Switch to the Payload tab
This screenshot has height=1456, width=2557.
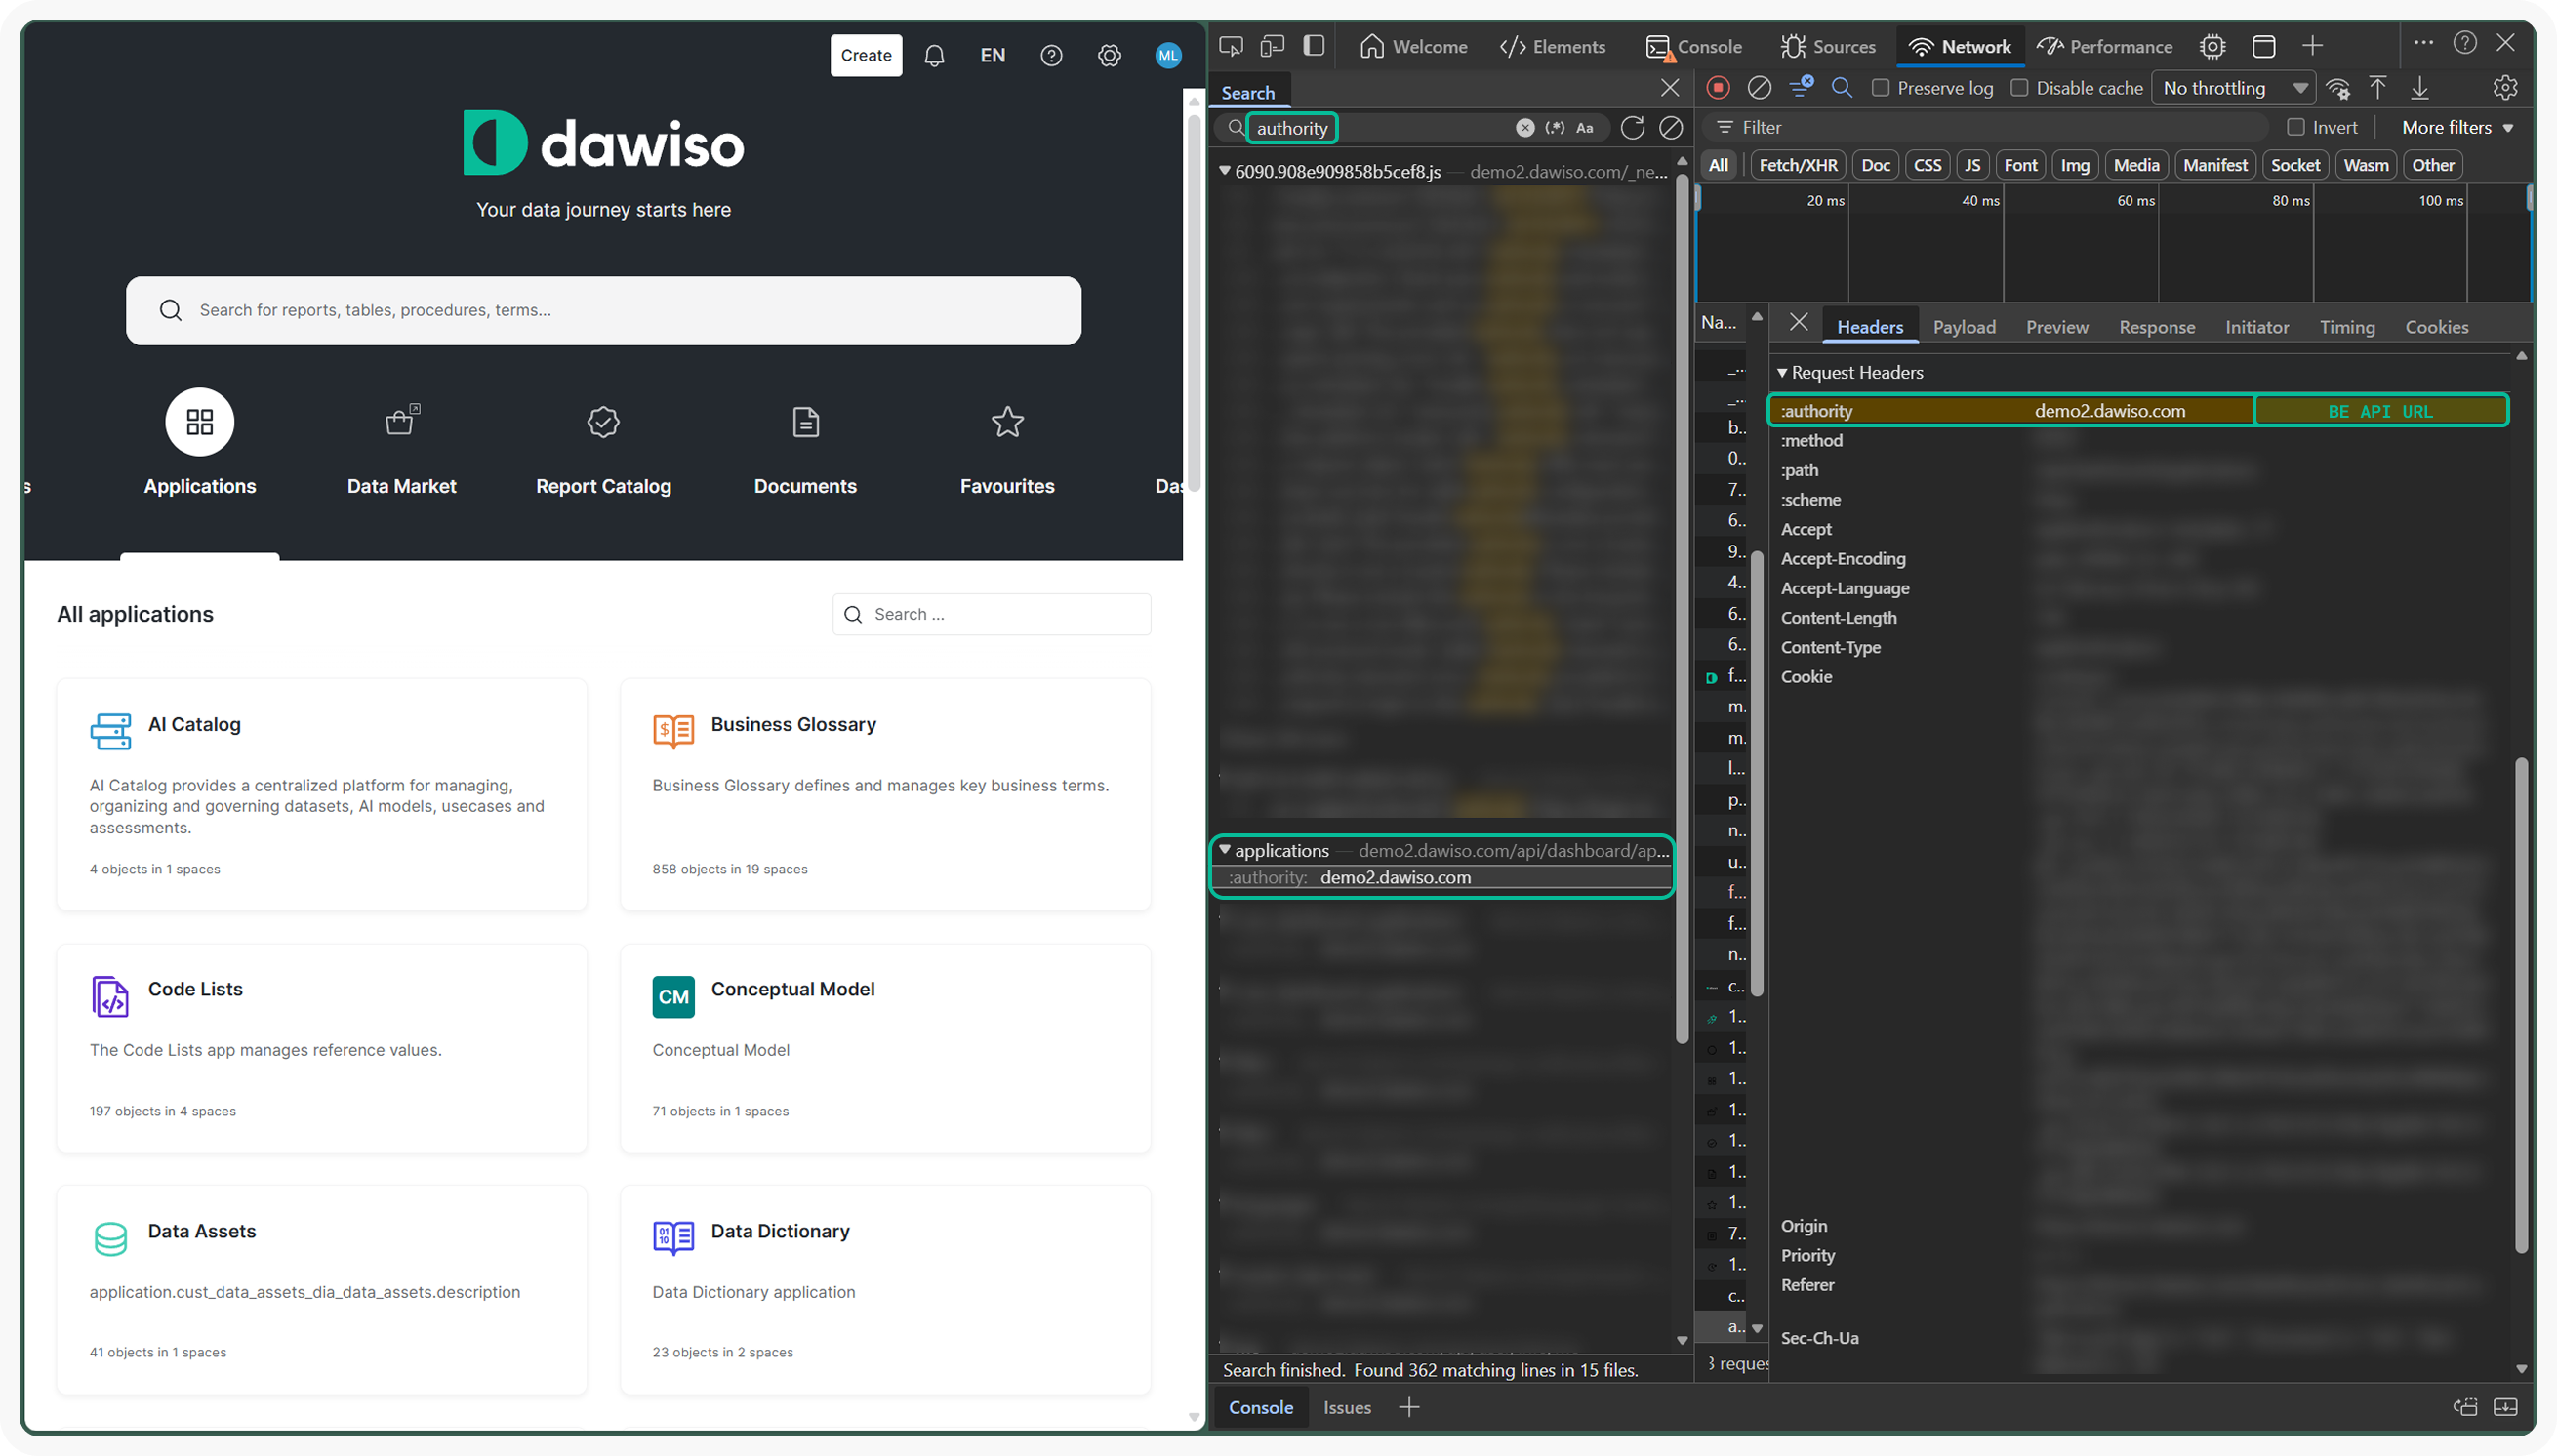[x=1963, y=327]
